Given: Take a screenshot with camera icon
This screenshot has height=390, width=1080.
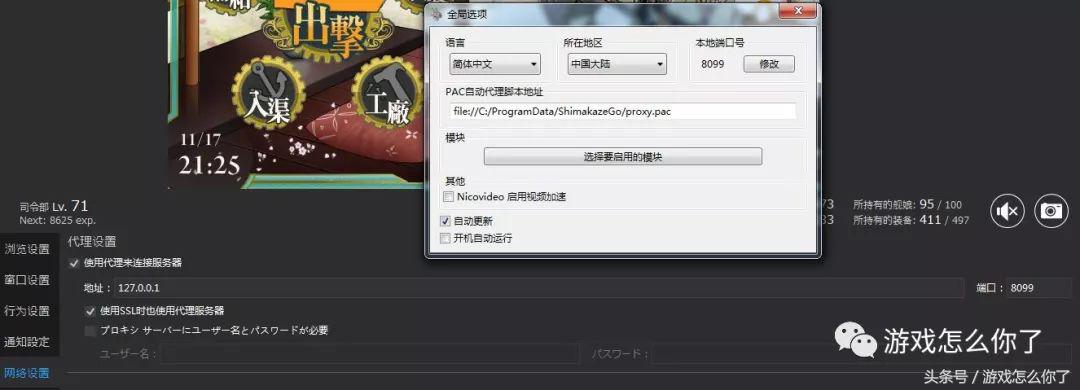Looking at the screenshot, I should [1051, 211].
